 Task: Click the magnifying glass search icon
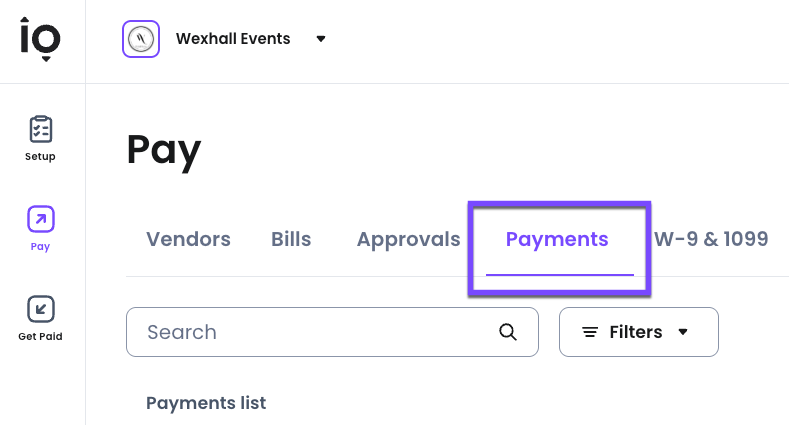508,332
